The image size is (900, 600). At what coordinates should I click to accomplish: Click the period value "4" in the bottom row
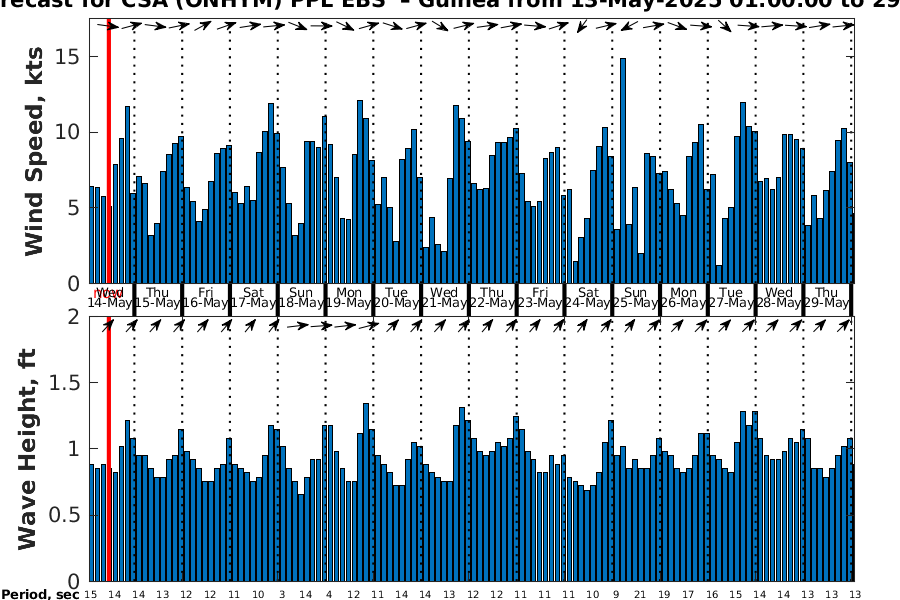[329, 595]
